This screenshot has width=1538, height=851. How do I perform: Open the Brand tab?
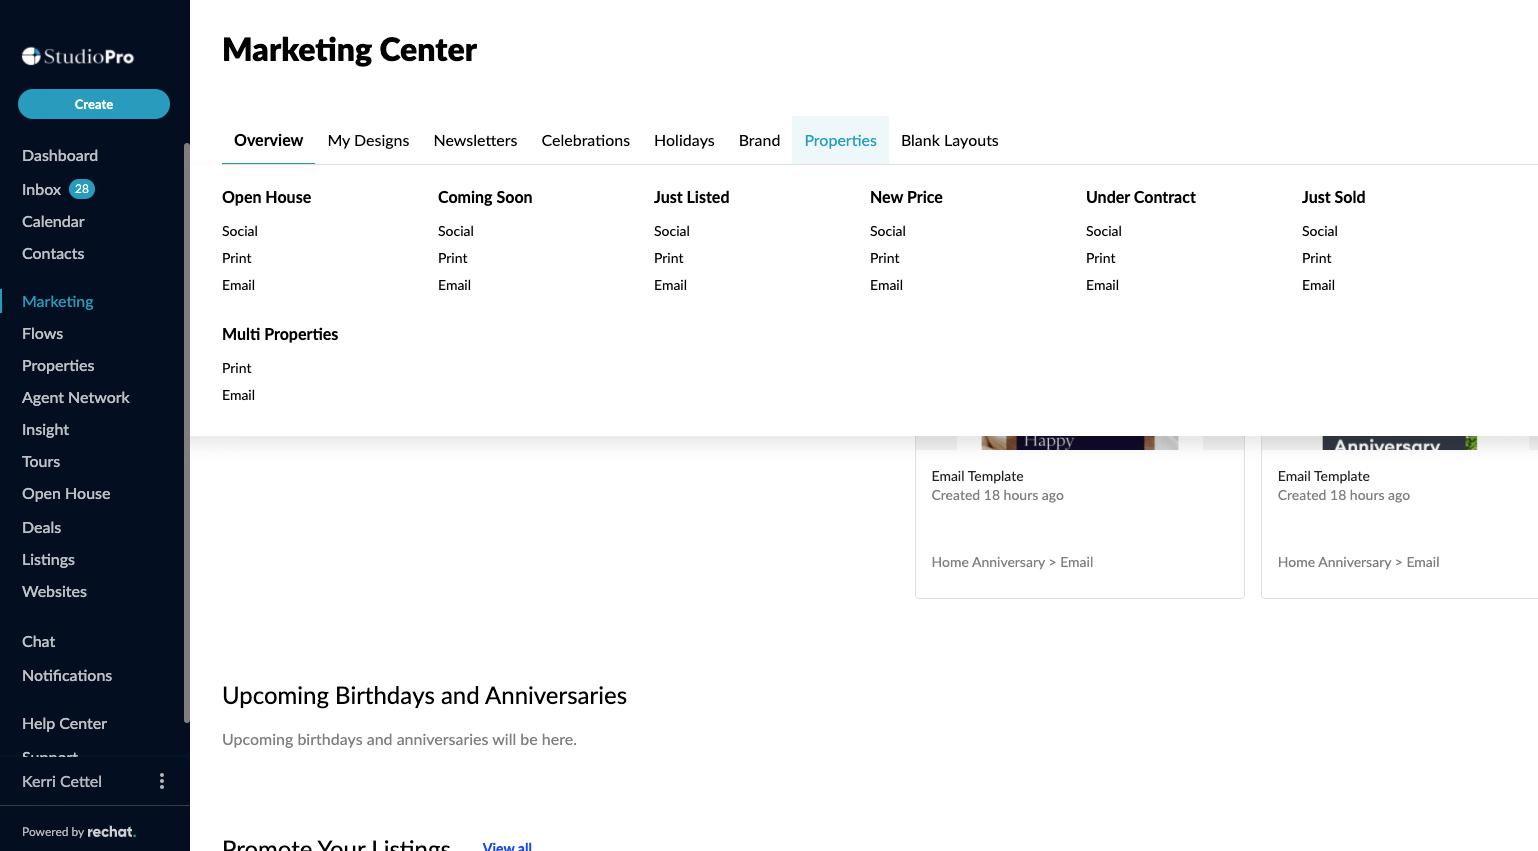coord(759,140)
